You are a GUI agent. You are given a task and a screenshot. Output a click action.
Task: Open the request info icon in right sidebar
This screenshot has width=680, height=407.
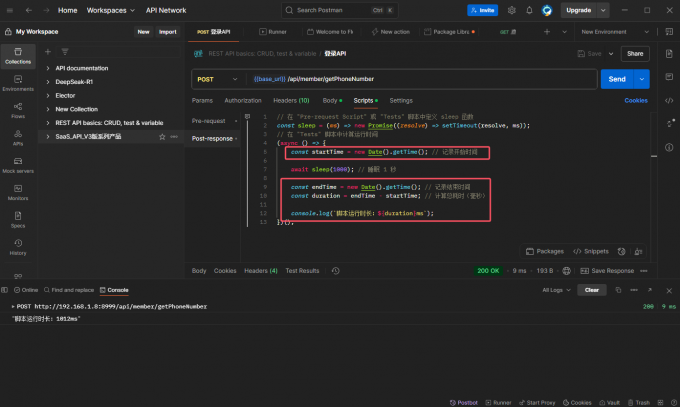[669, 148]
